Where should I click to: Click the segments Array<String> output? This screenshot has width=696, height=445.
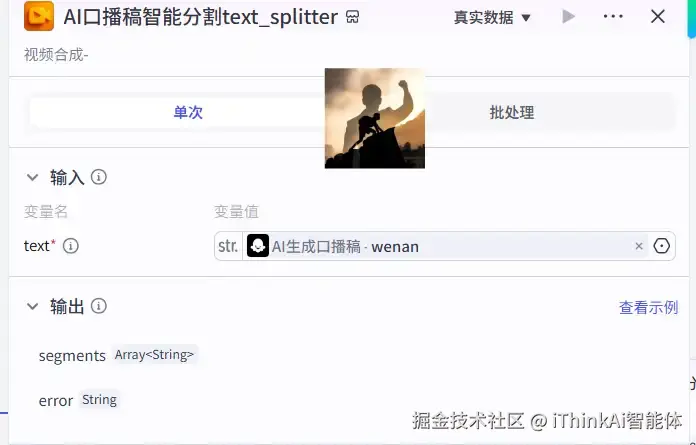[117, 355]
